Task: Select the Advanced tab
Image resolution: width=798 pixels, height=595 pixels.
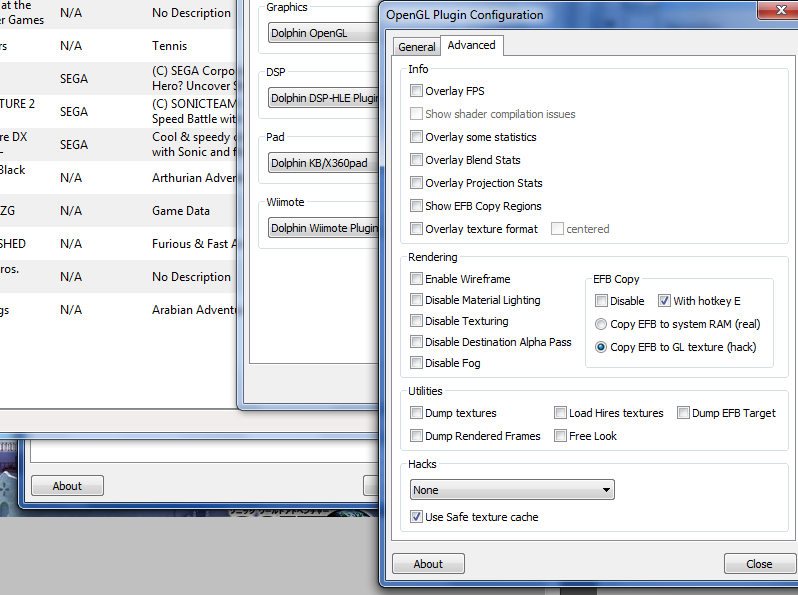Action: 471,45
